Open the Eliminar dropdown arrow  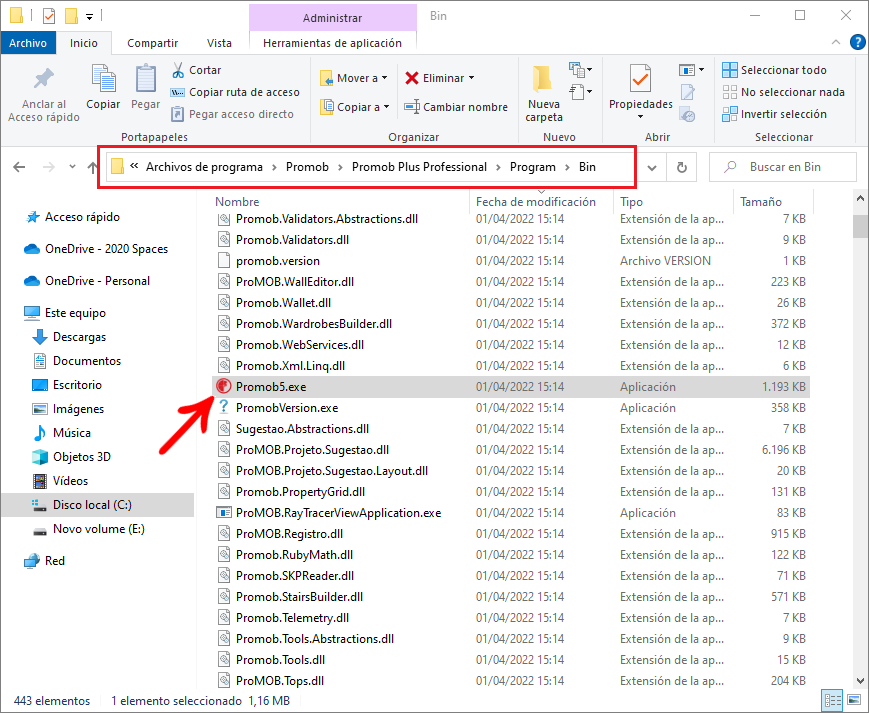pyautogui.click(x=472, y=78)
